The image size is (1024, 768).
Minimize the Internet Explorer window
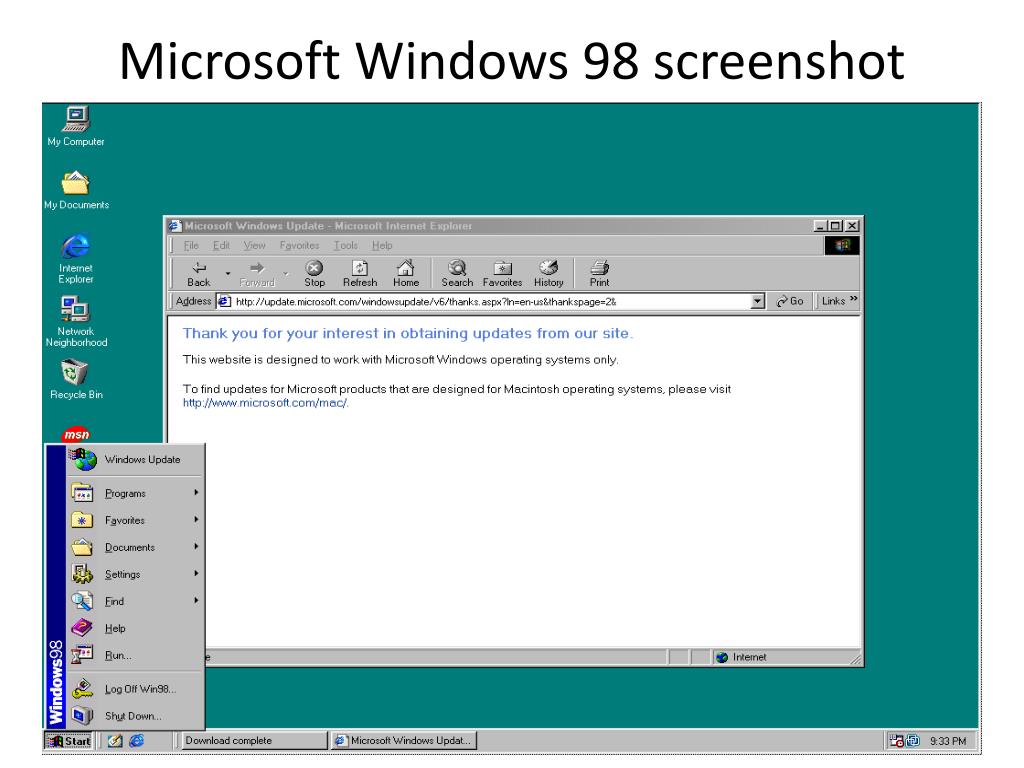tap(821, 226)
